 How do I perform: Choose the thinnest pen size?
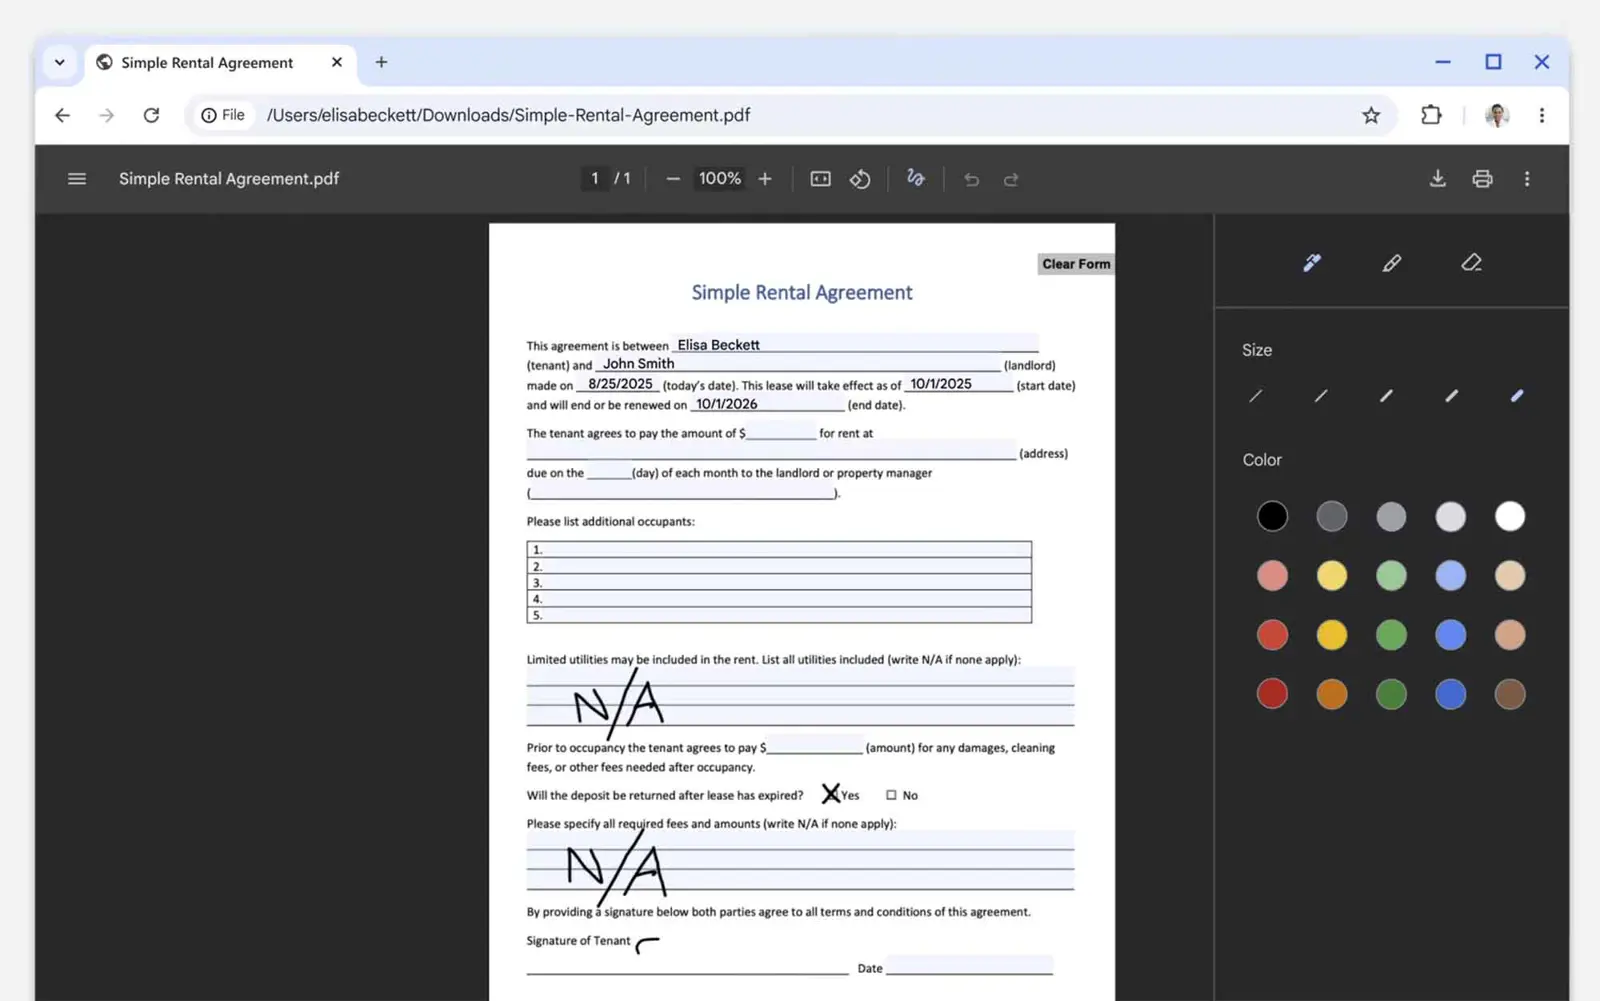(x=1256, y=396)
